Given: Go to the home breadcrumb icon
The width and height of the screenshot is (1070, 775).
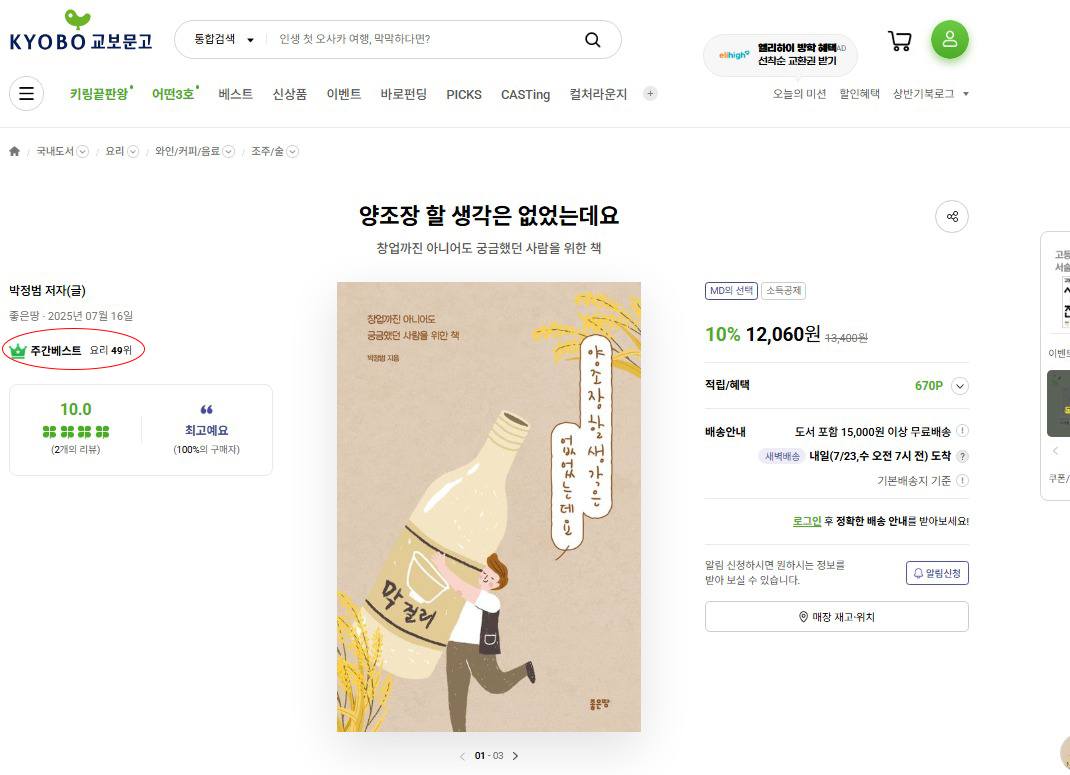Looking at the screenshot, I should 14,151.
